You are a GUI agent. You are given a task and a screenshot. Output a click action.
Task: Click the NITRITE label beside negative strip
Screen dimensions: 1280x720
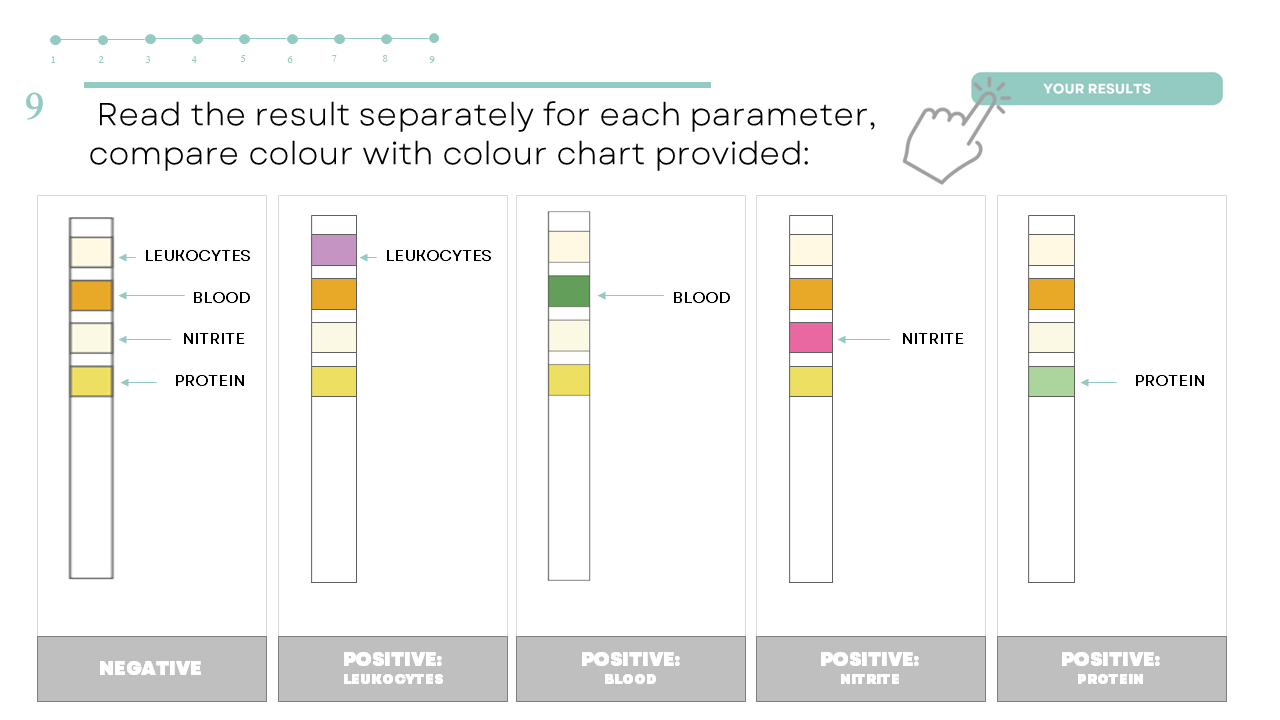tap(213, 339)
